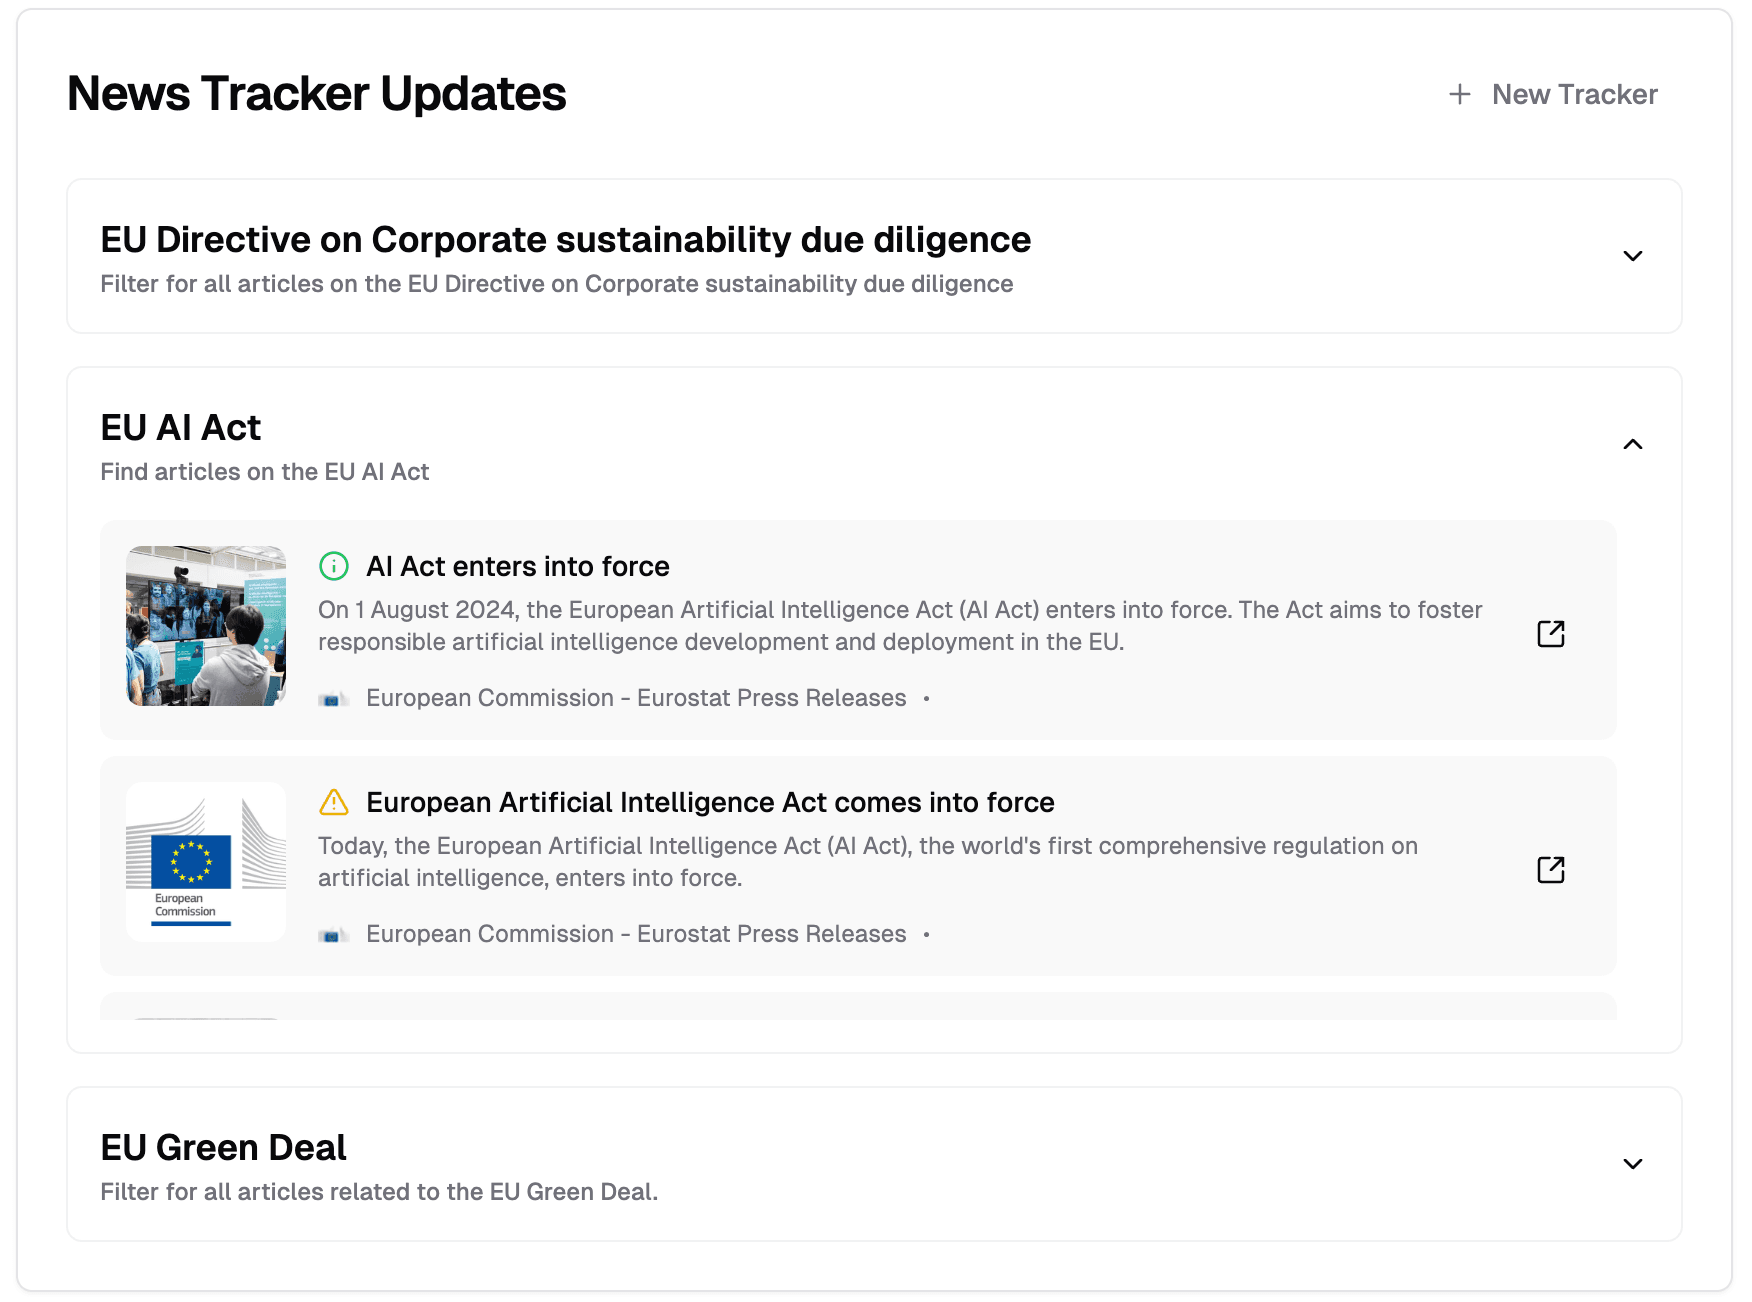Click European Commission logo thumbnail
1752x1302 pixels.
click(x=206, y=862)
